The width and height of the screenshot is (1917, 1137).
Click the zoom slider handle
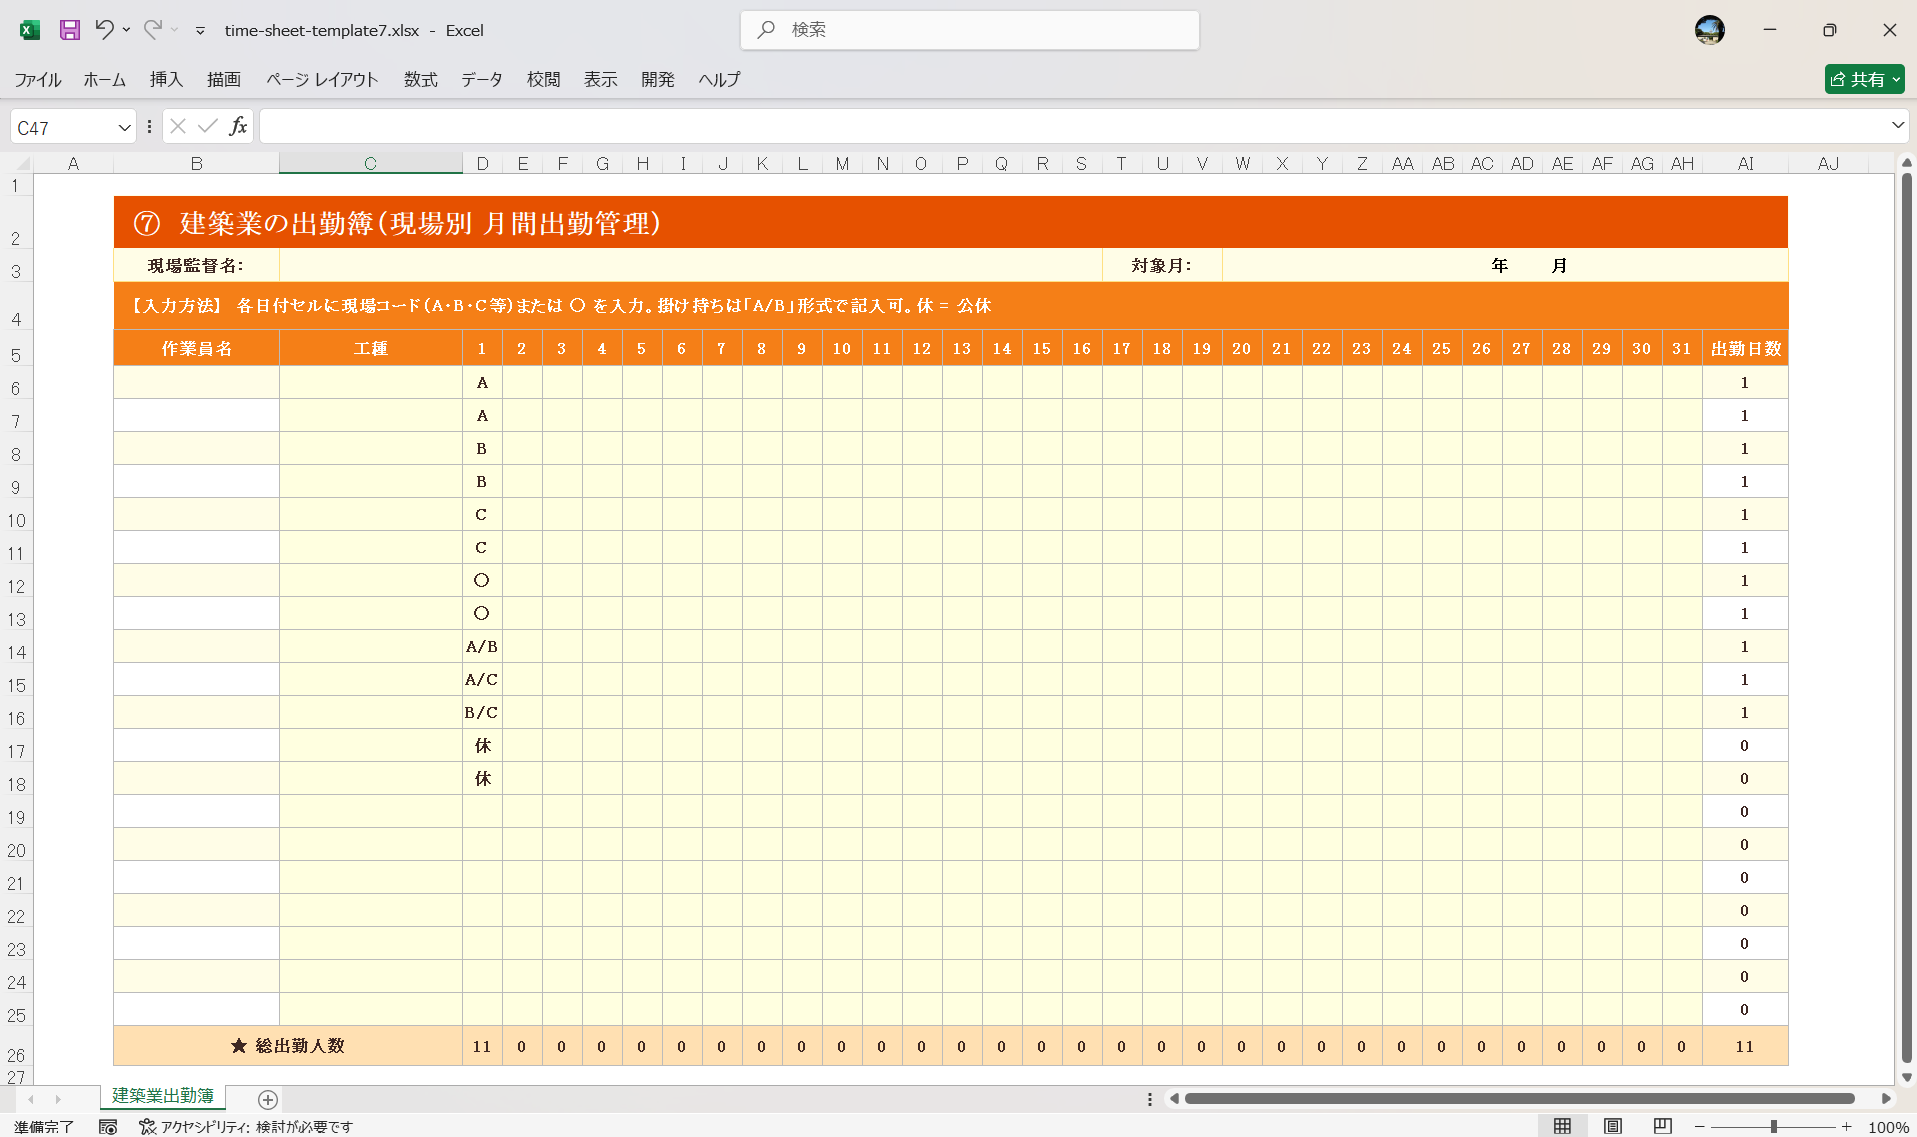tap(1773, 1127)
